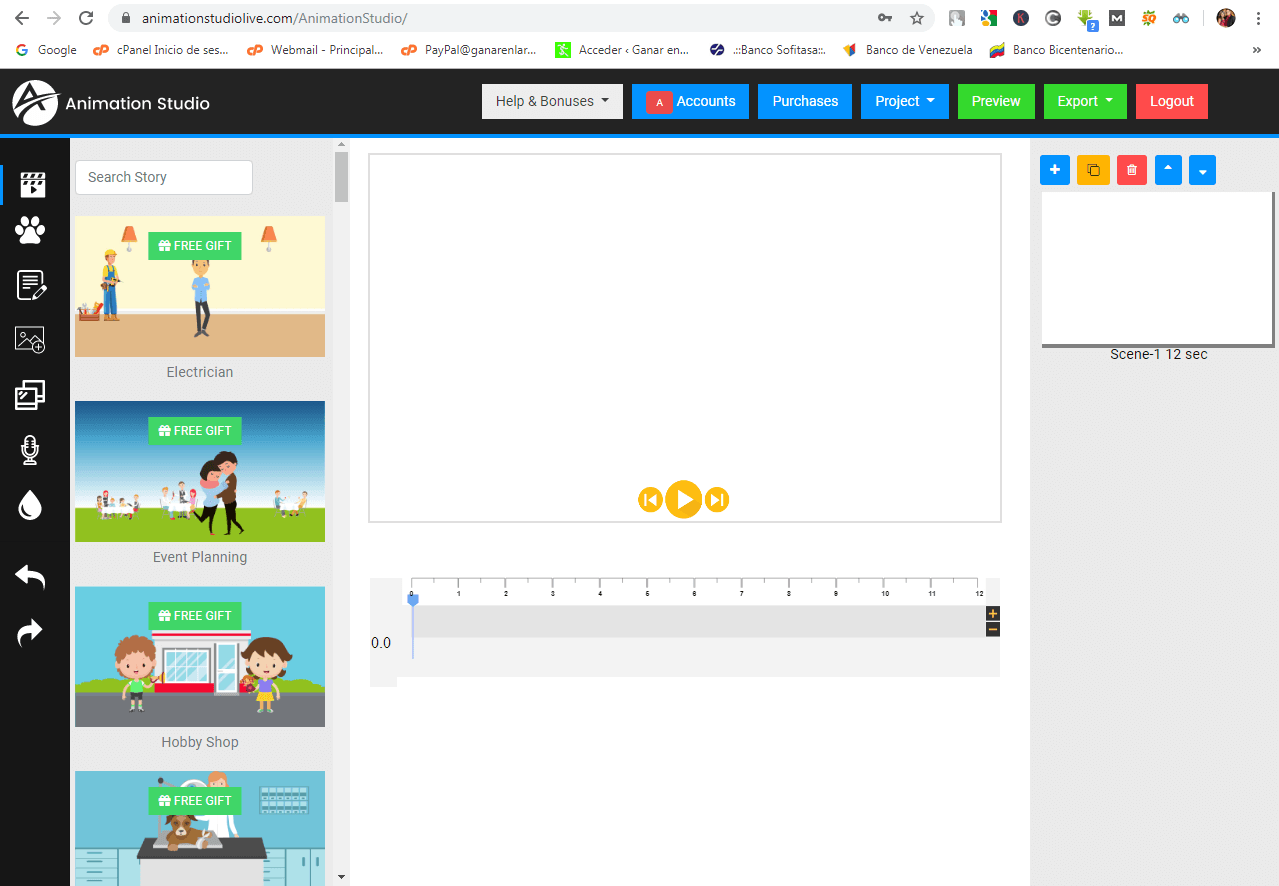Open the Text editing panel
1279x886 pixels.
click(x=30, y=285)
